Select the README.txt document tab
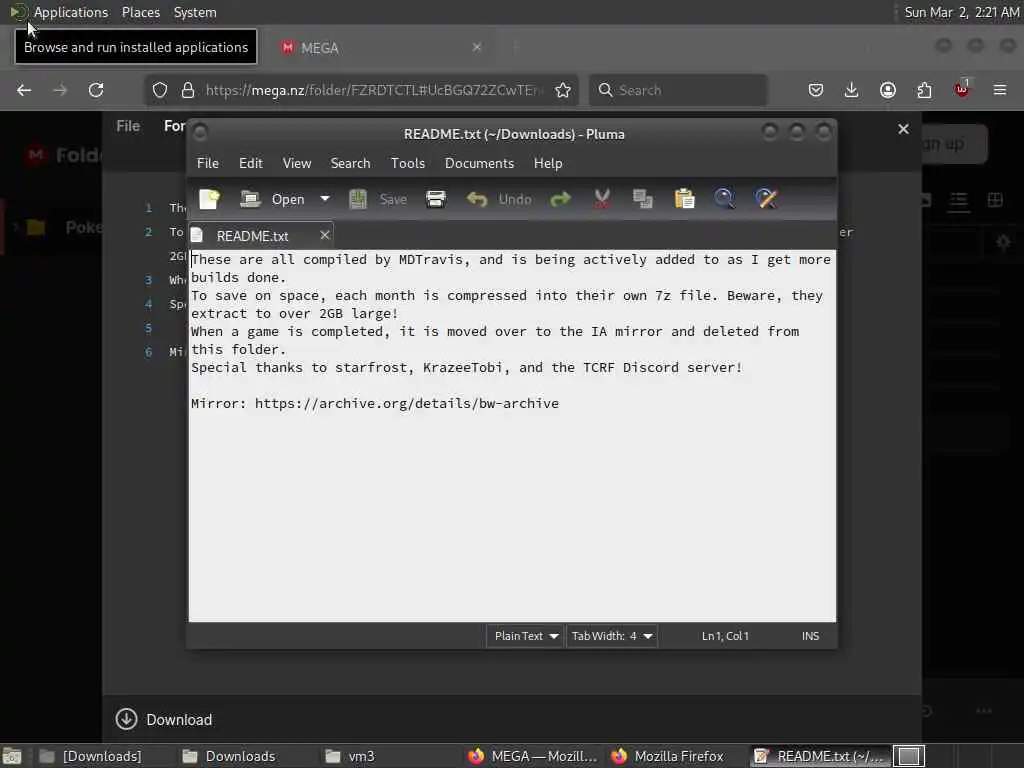The width and height of the screenshot is (1024, 768). click(x=252, y=236)
